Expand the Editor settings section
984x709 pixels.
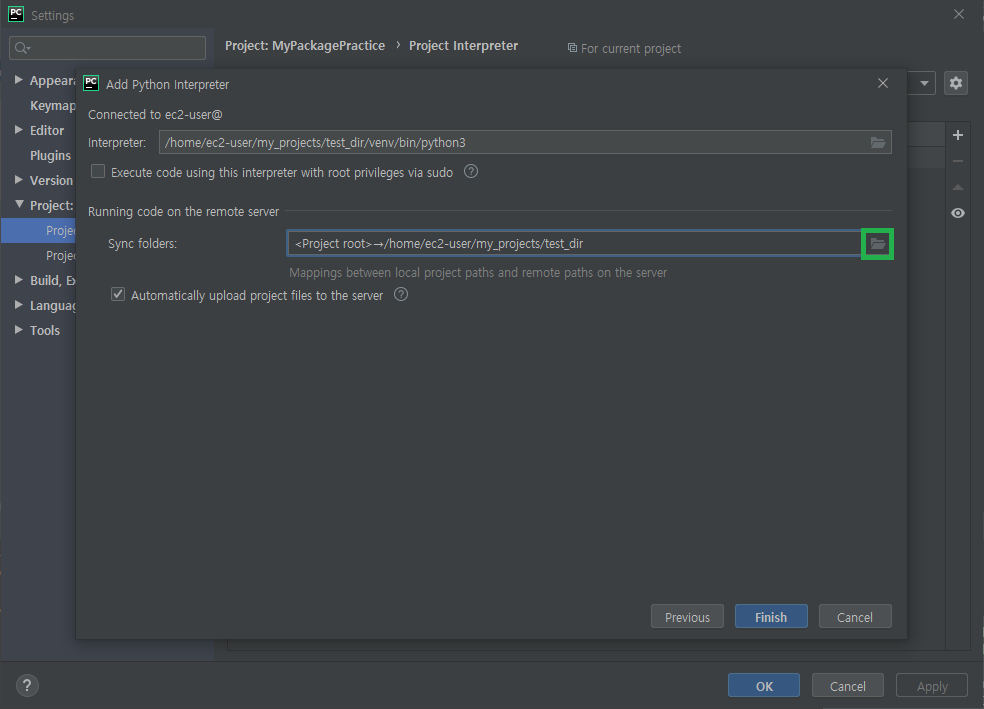coord(19,130)
